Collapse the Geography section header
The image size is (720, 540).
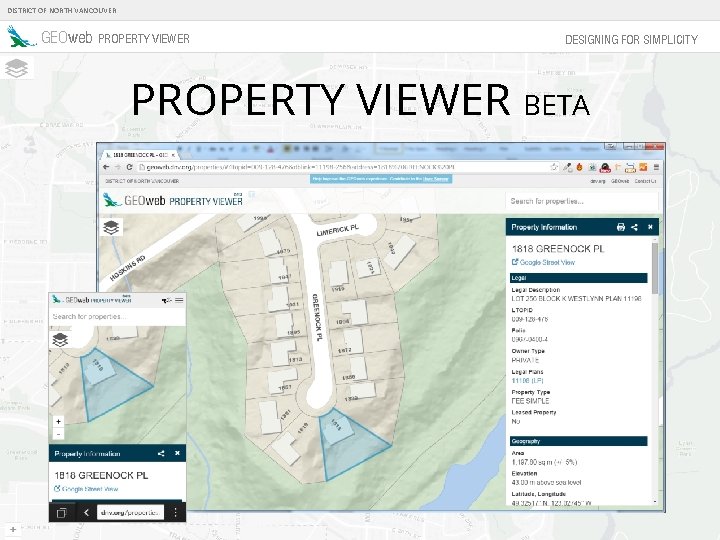[x=579, y=441]
